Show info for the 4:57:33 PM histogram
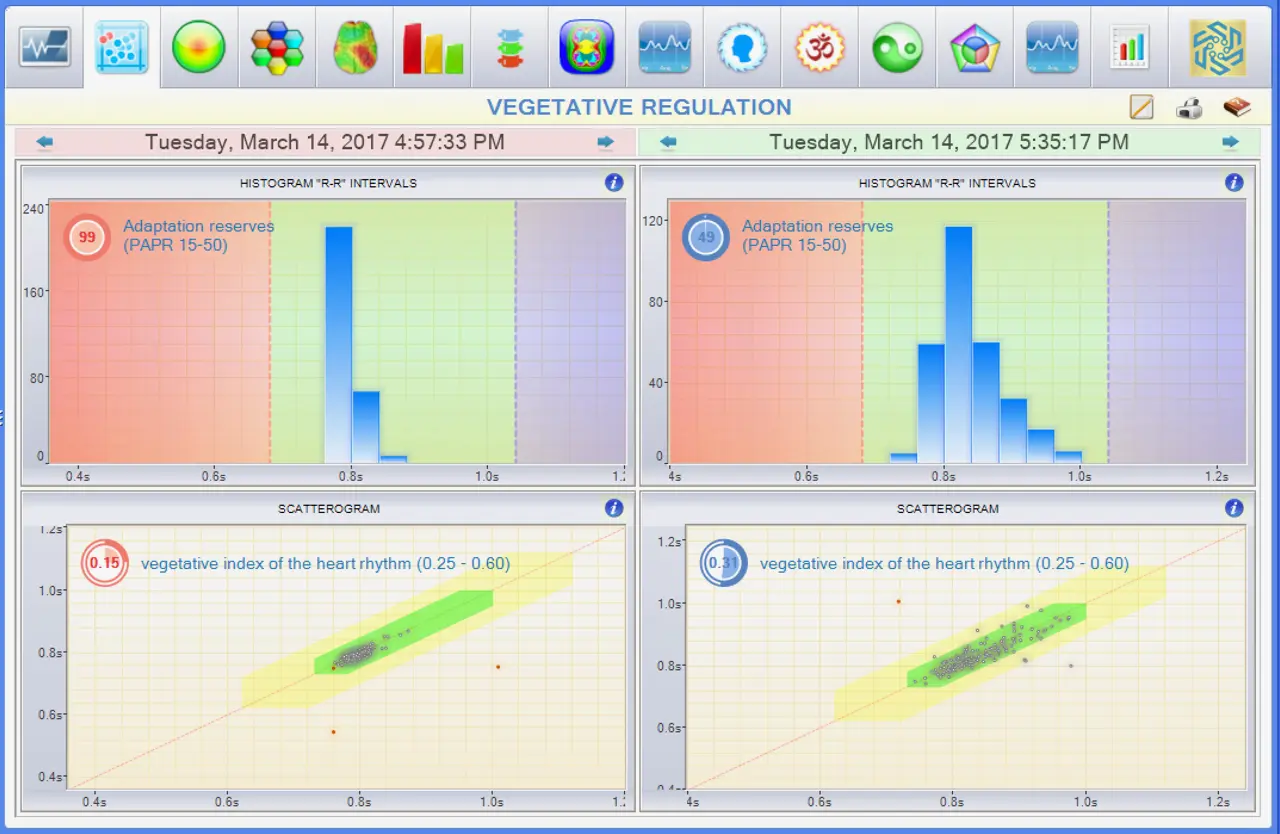This screenshot has width=1280, height=834. pyautogui.click(x=614, y=182)
